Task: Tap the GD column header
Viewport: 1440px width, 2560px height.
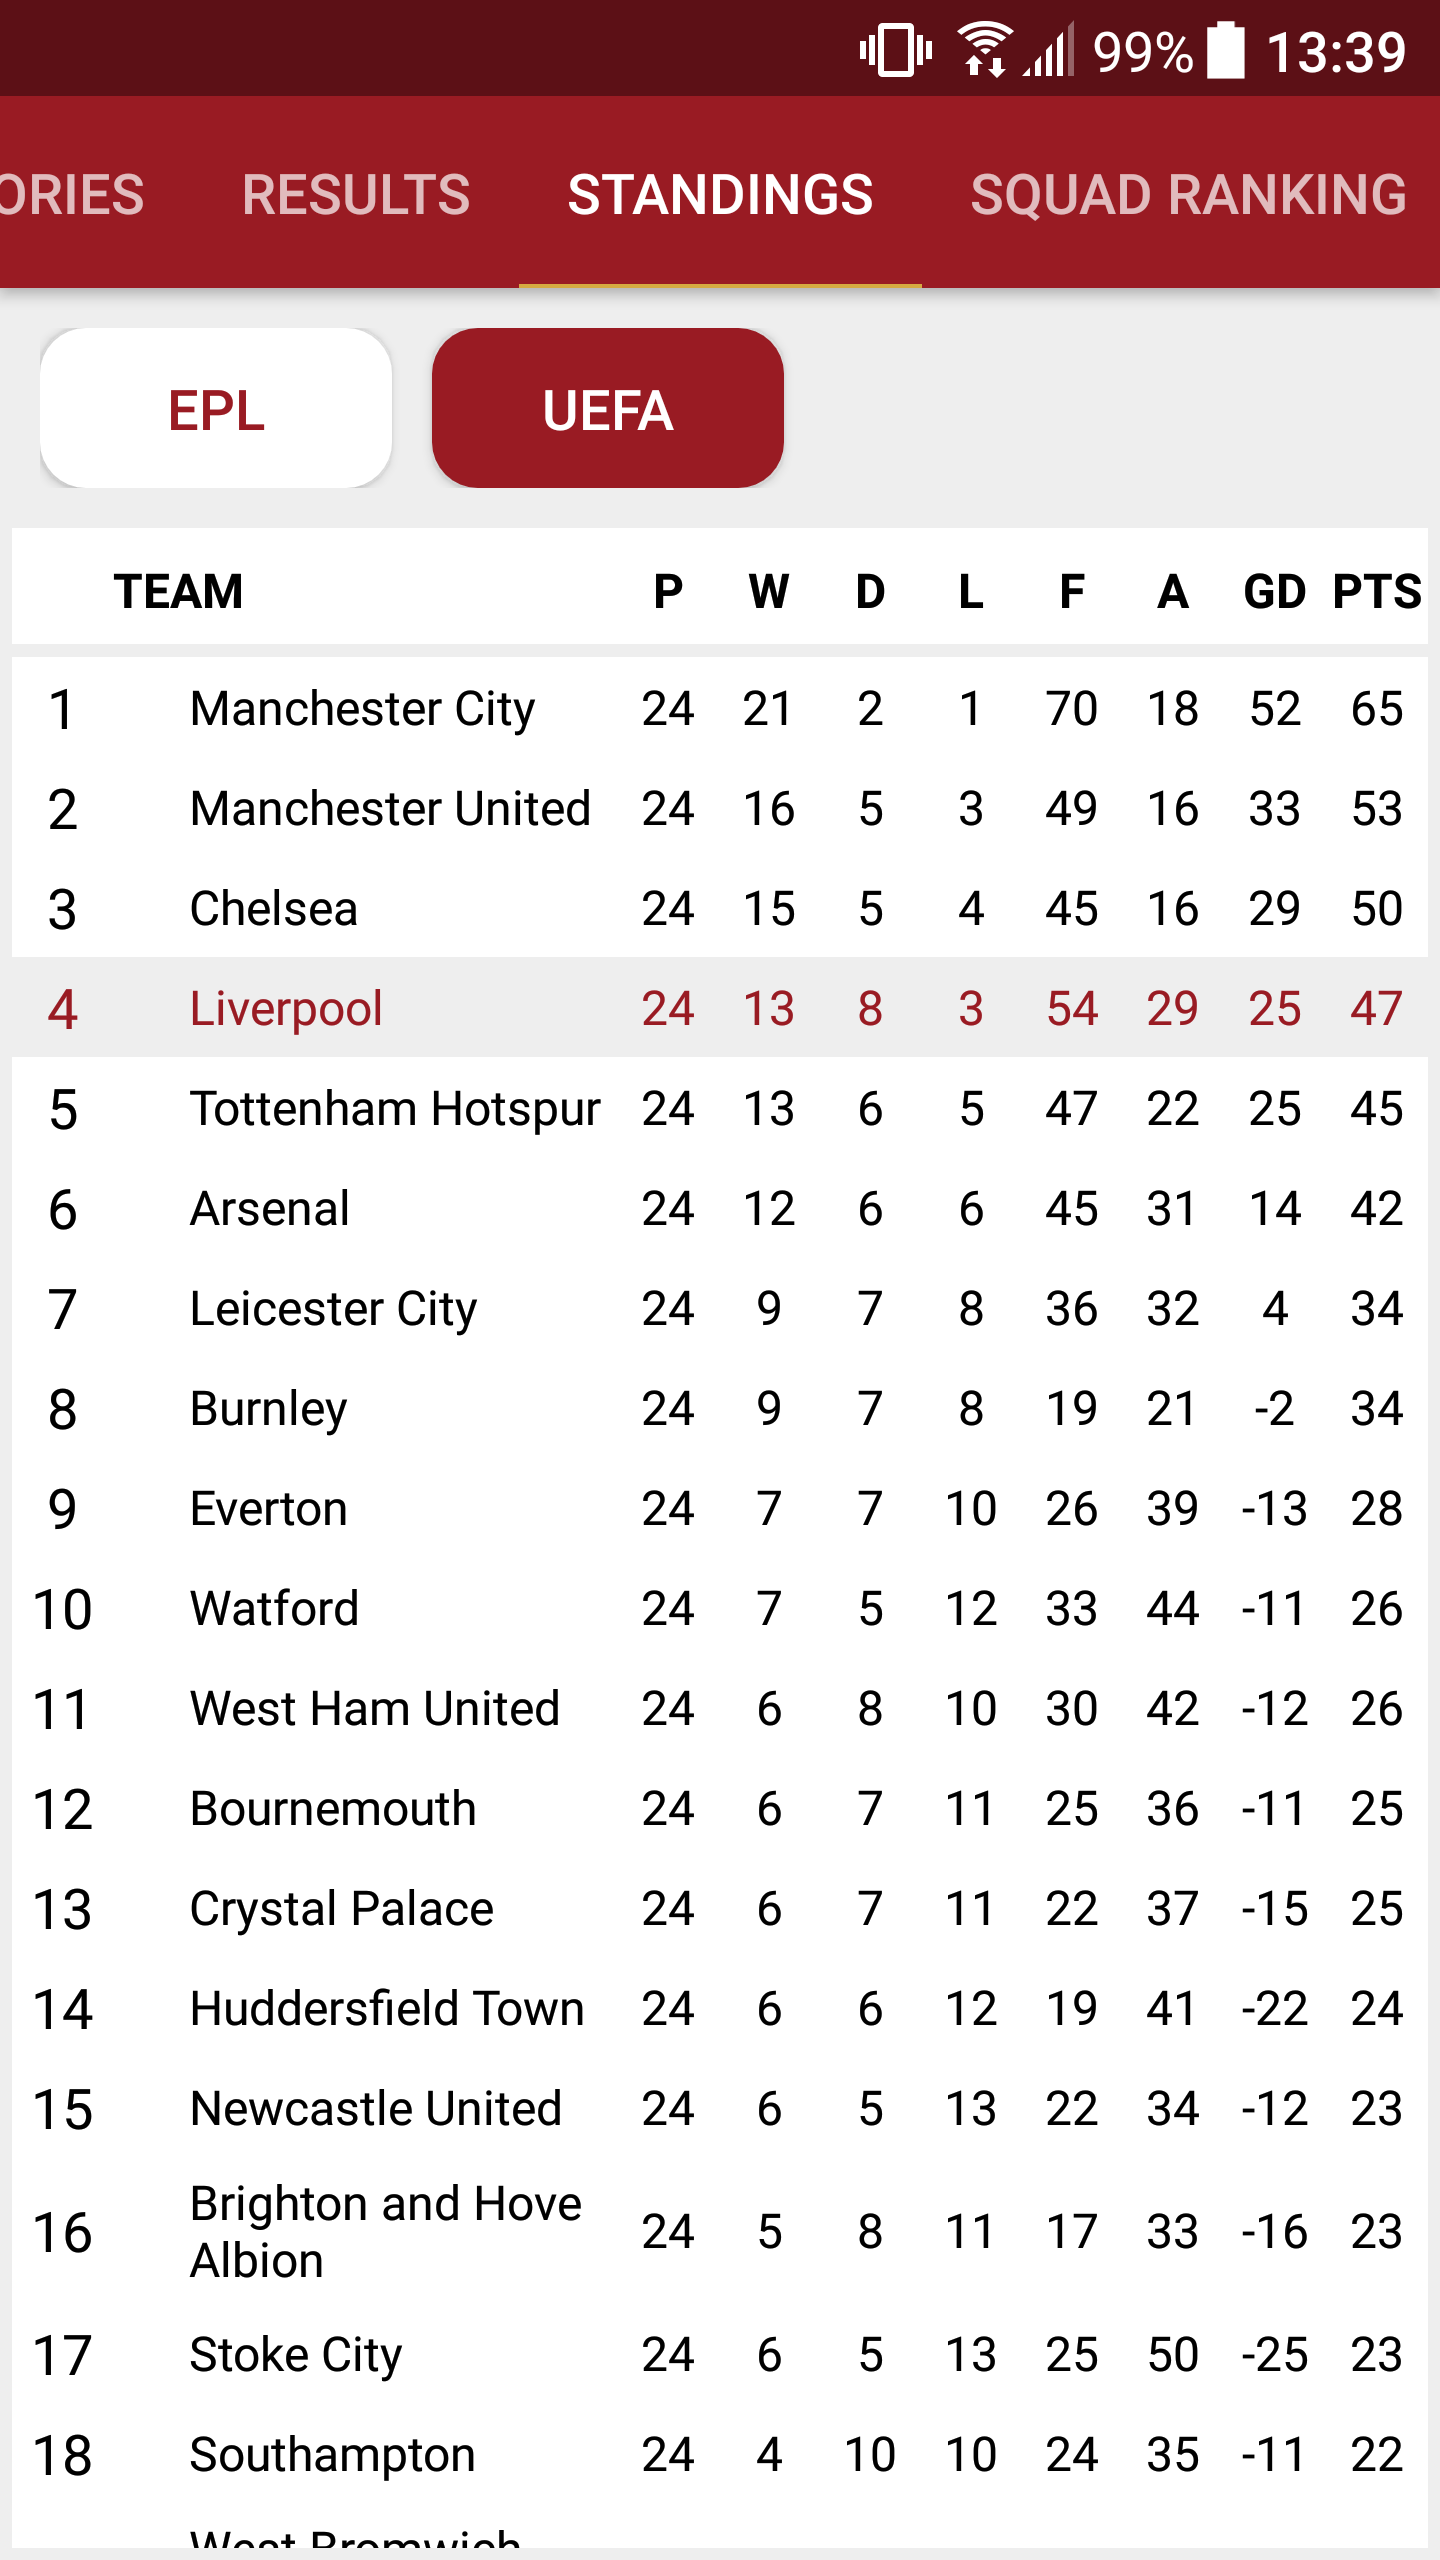Action: (x=1274, y=591)
